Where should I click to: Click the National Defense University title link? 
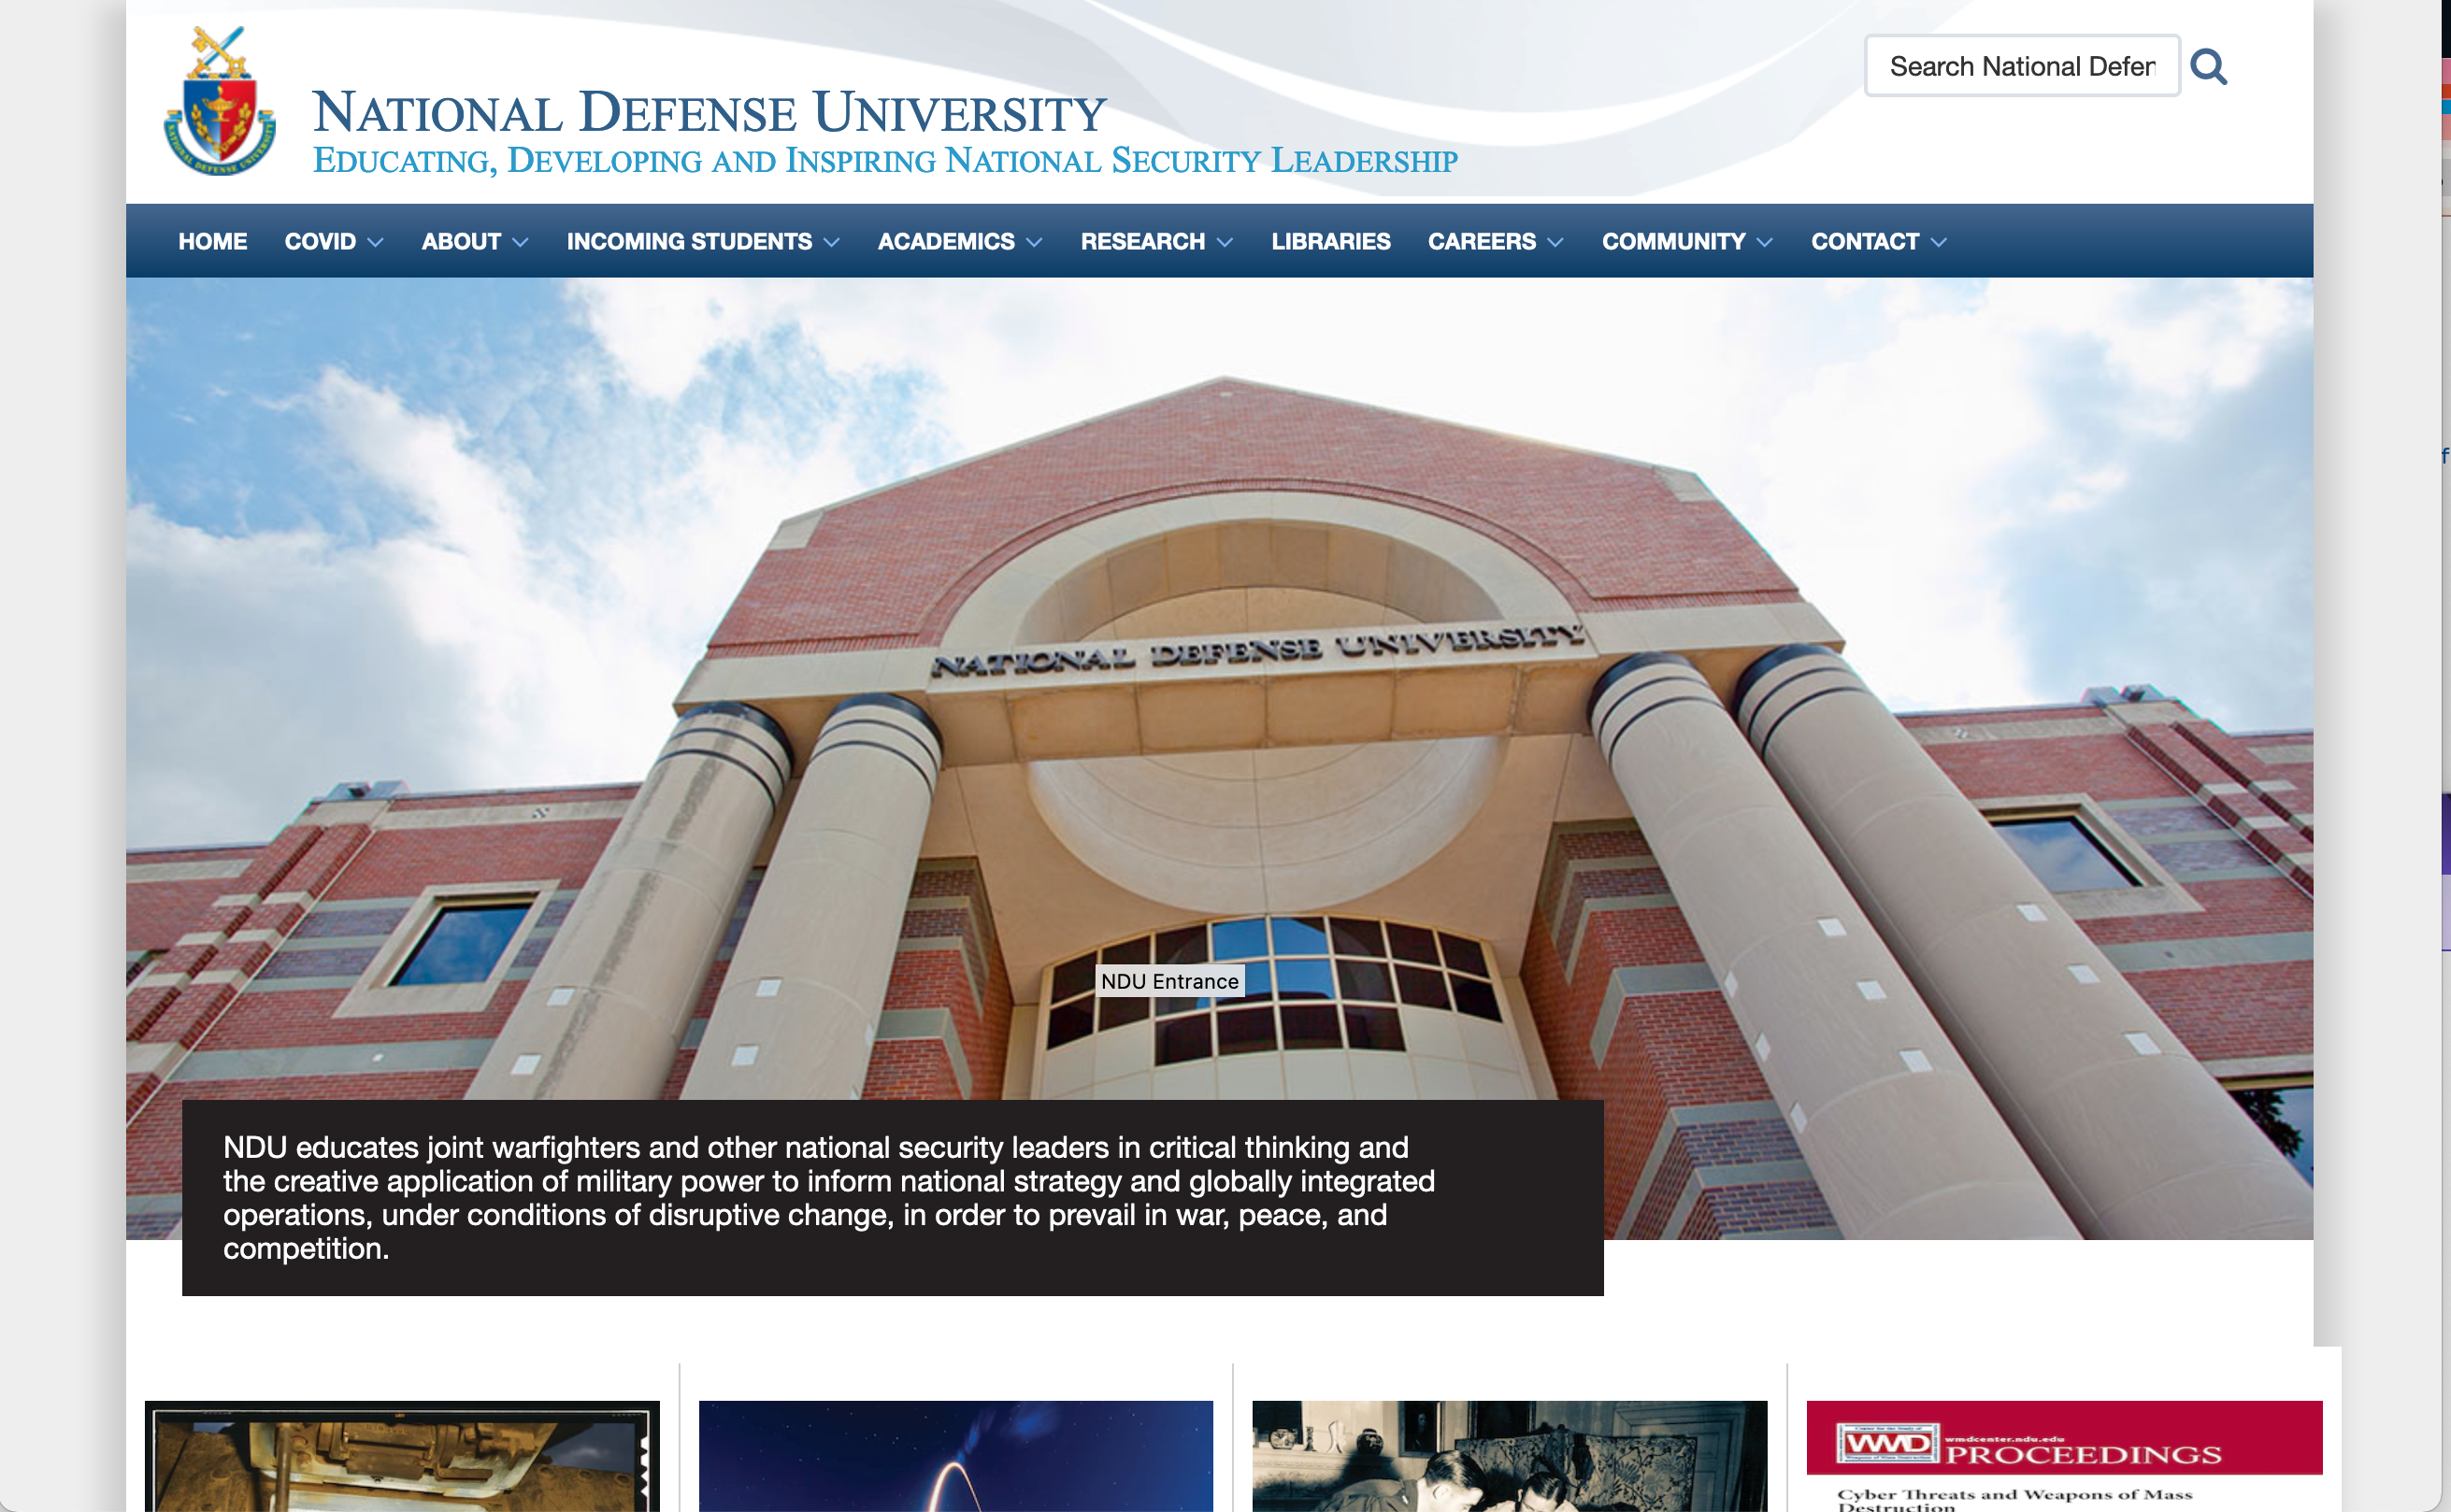(x=709, y=112)
